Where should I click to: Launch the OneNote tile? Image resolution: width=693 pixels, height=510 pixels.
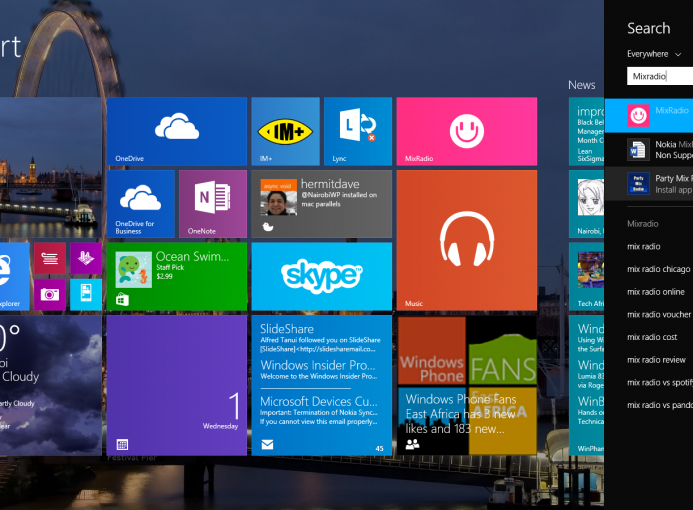[213, 204]
